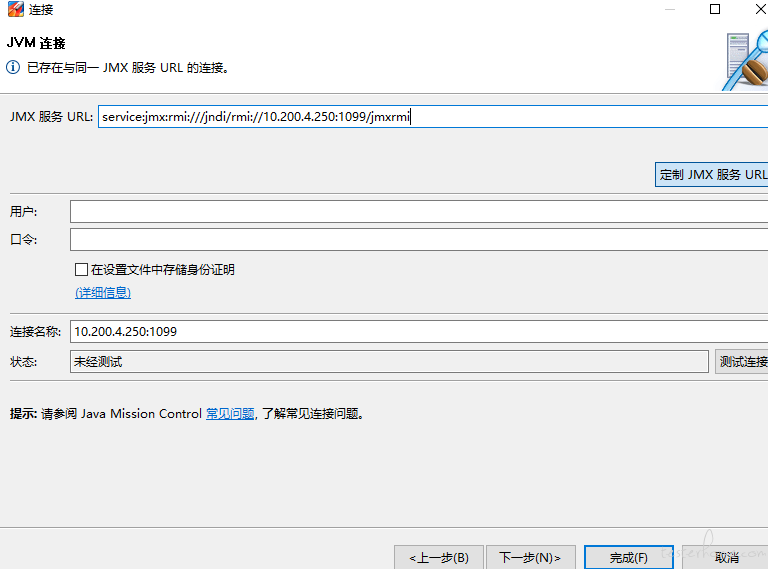Click the Java Mission Control title bar icon
Viewport: 768px width, 569px height.
[x=15, y=9]
